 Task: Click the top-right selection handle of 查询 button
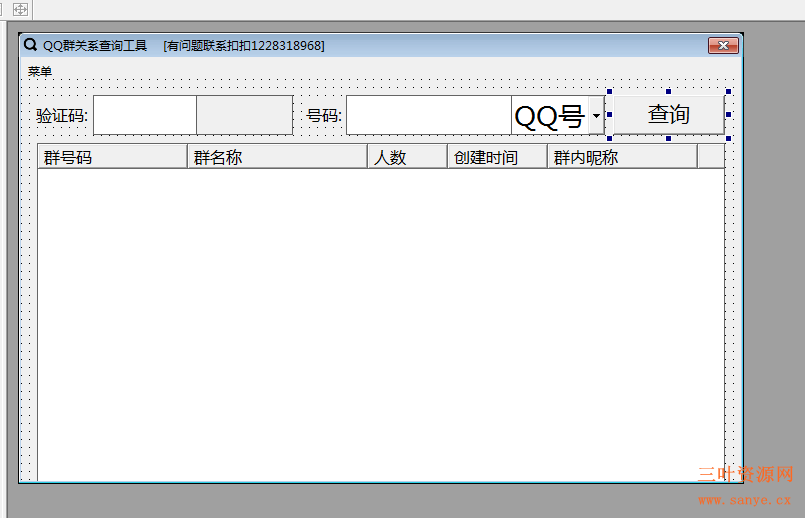(x=728, y=91)
